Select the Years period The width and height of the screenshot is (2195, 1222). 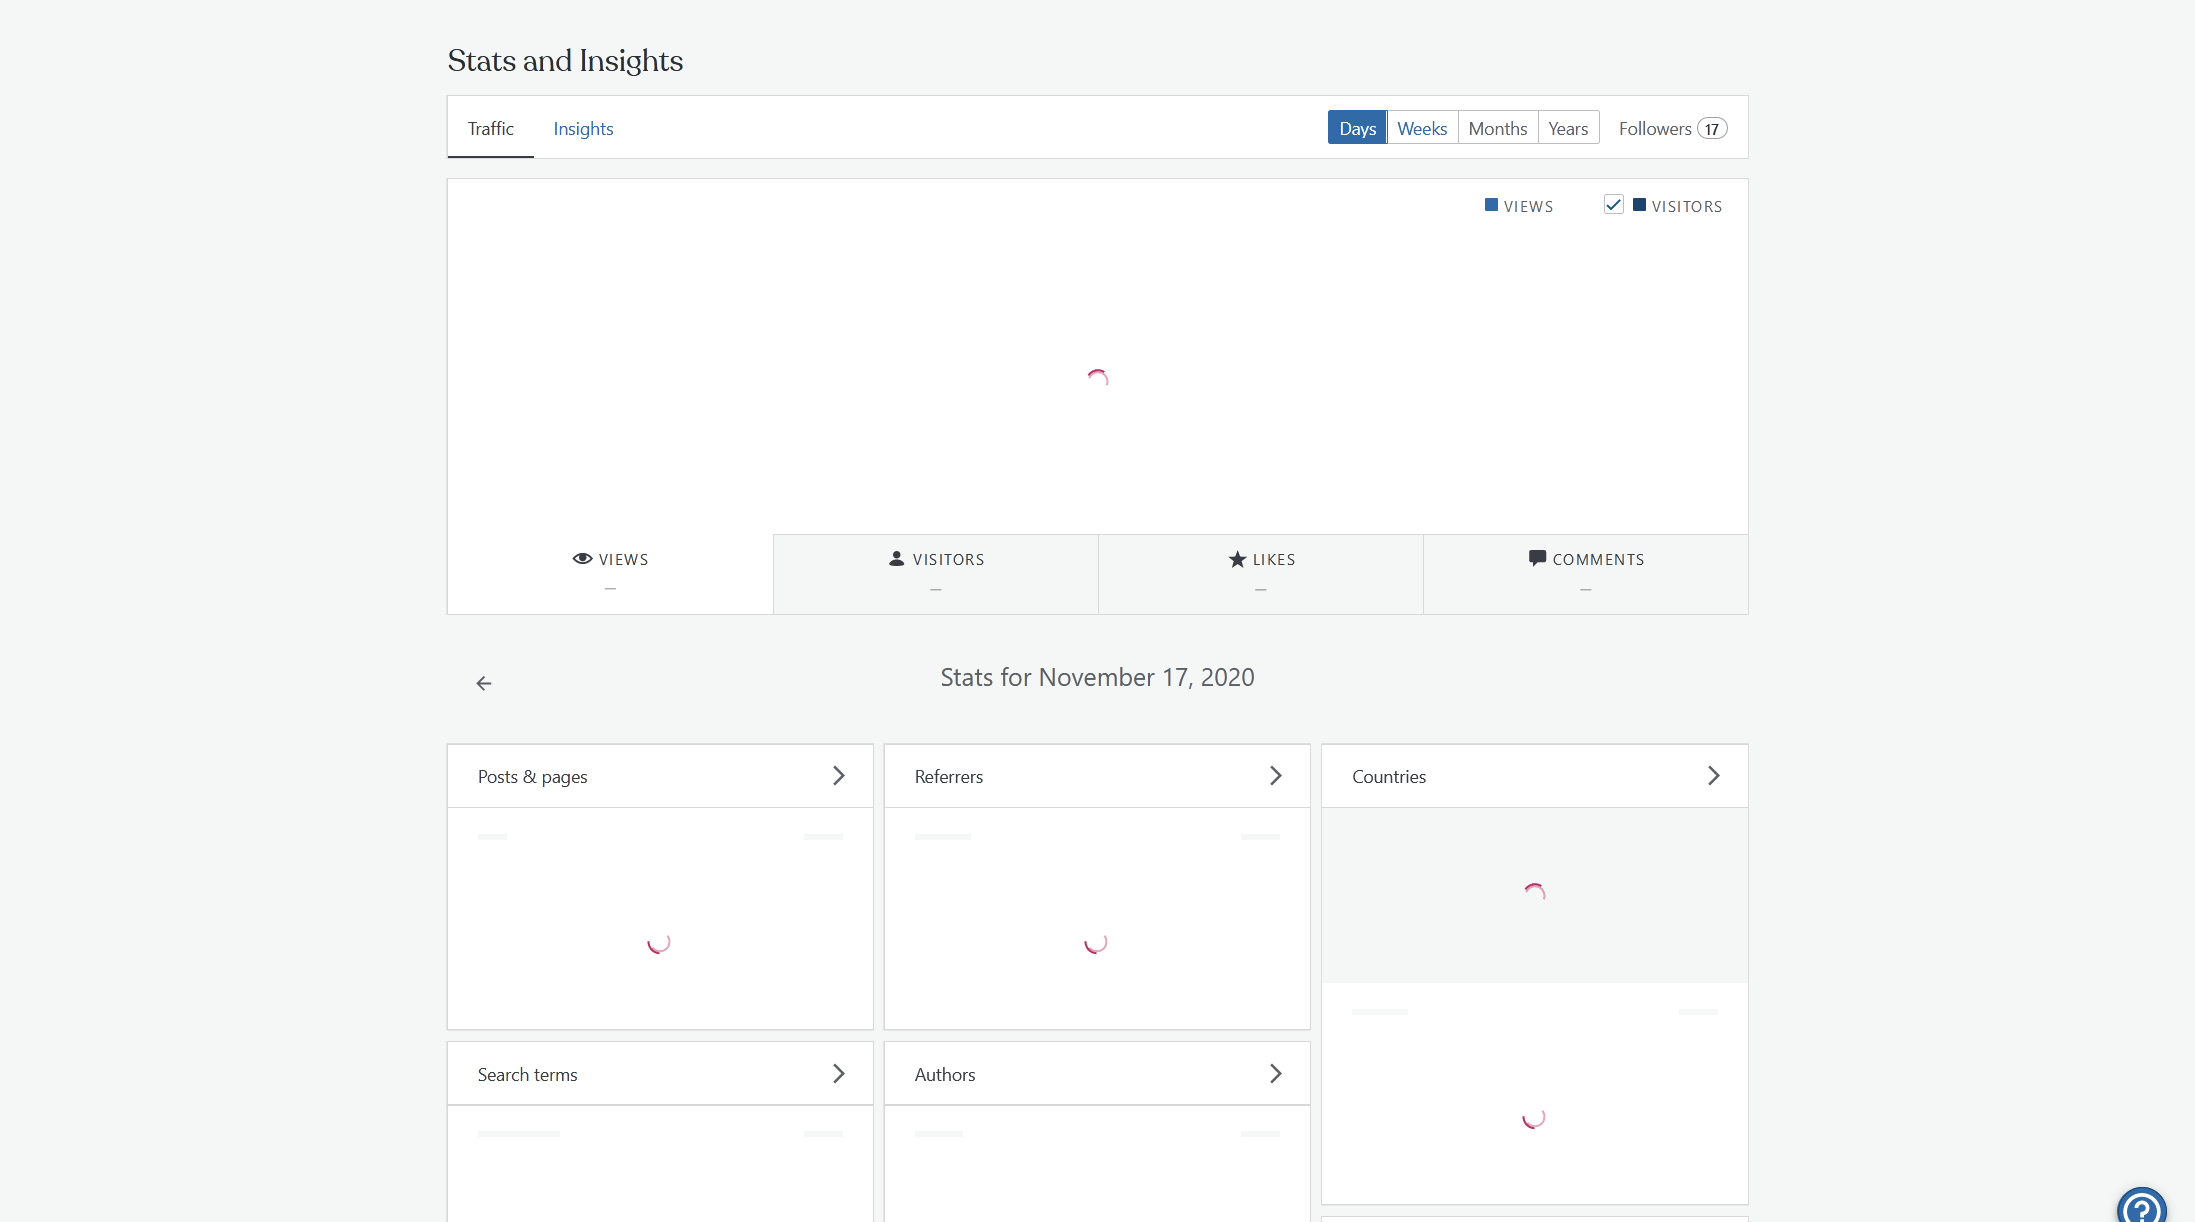(x=1568, y=128)
